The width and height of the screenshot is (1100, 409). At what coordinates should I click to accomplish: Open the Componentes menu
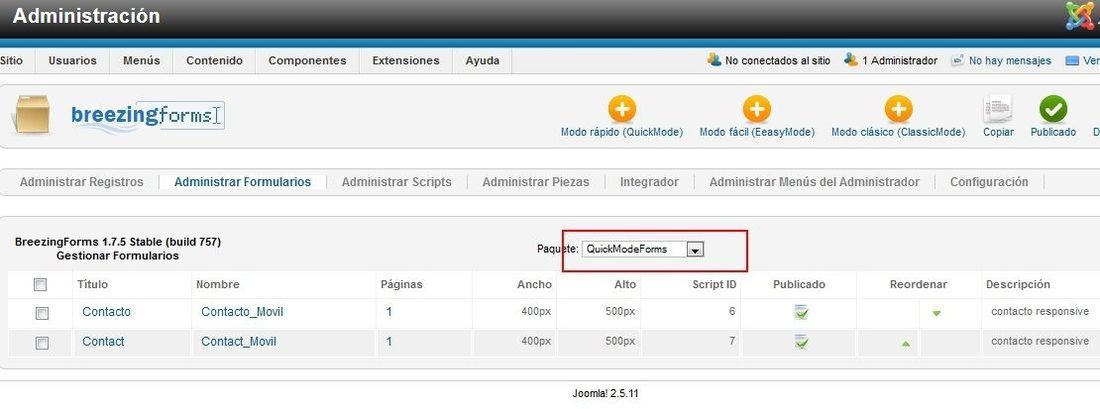pyautogui.click(x=307, y=60)
